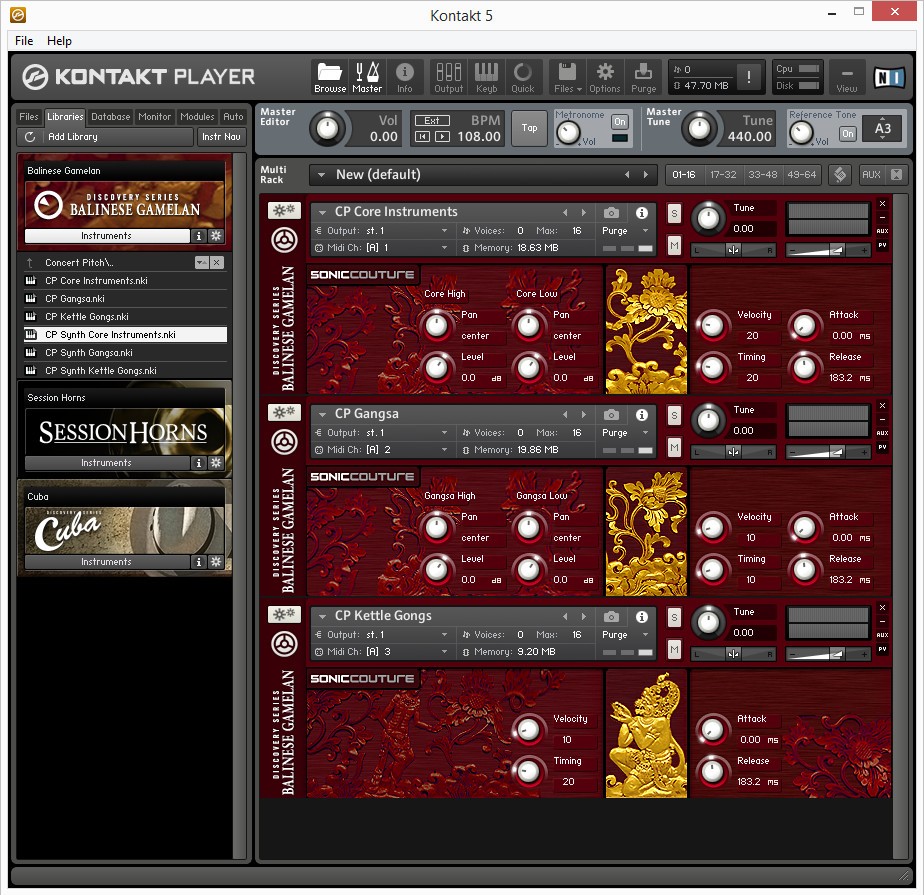924x895 pixels.
Task: Click the Info toolbar icon
Action: (x=404, y=77)
